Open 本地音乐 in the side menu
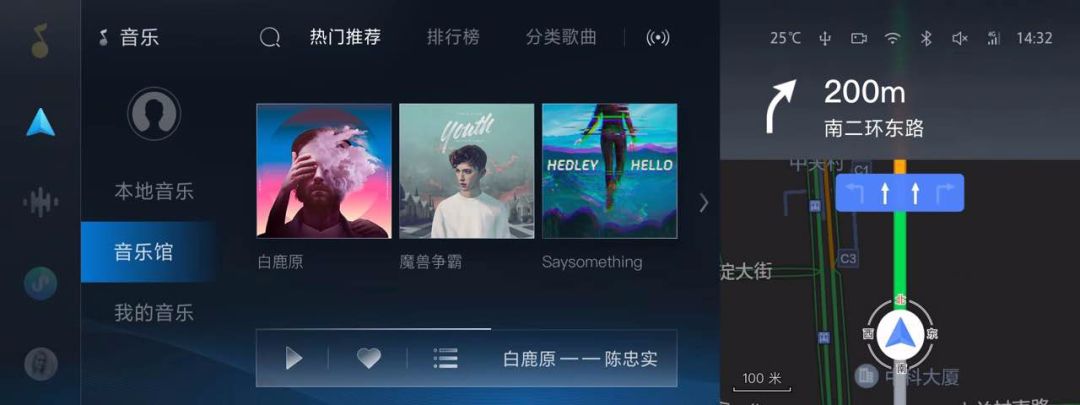The image size is (1080, 405). 154,191
